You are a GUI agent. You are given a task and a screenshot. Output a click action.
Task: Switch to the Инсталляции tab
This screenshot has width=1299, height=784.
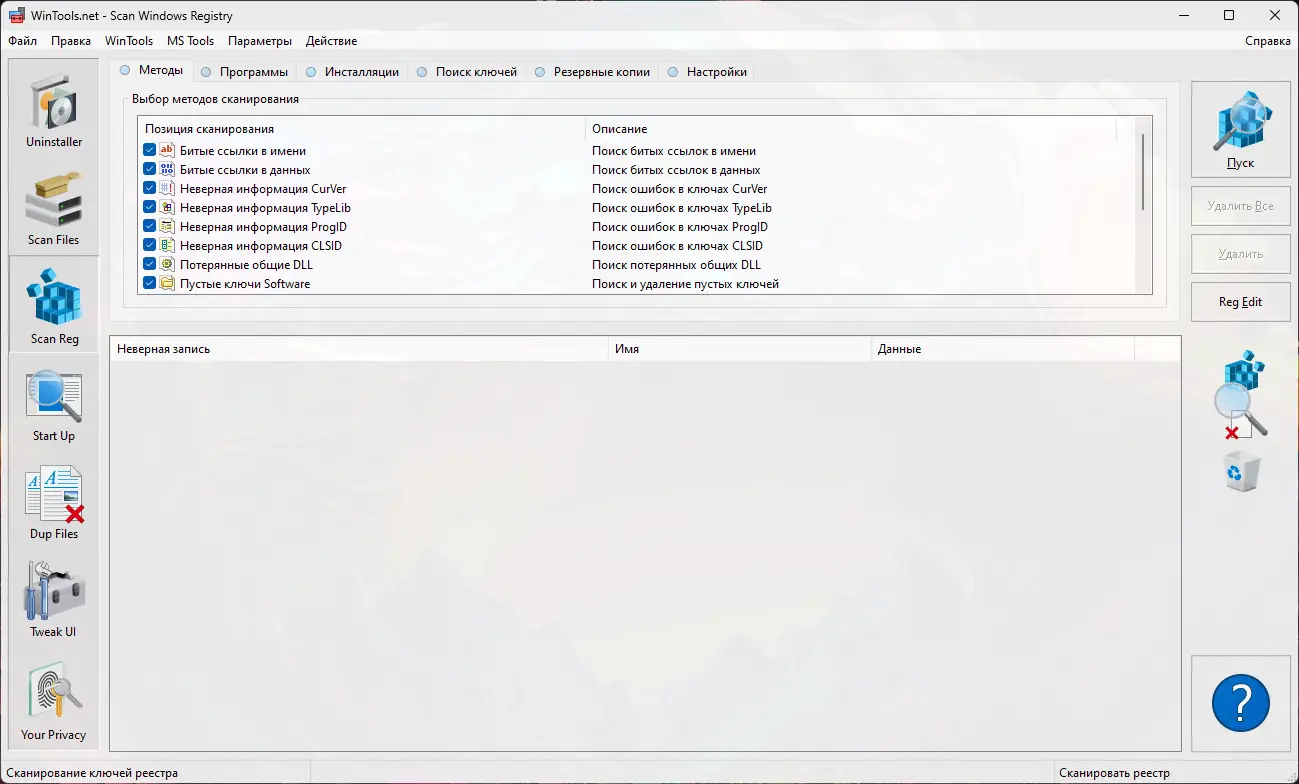(x=353, y=72)
